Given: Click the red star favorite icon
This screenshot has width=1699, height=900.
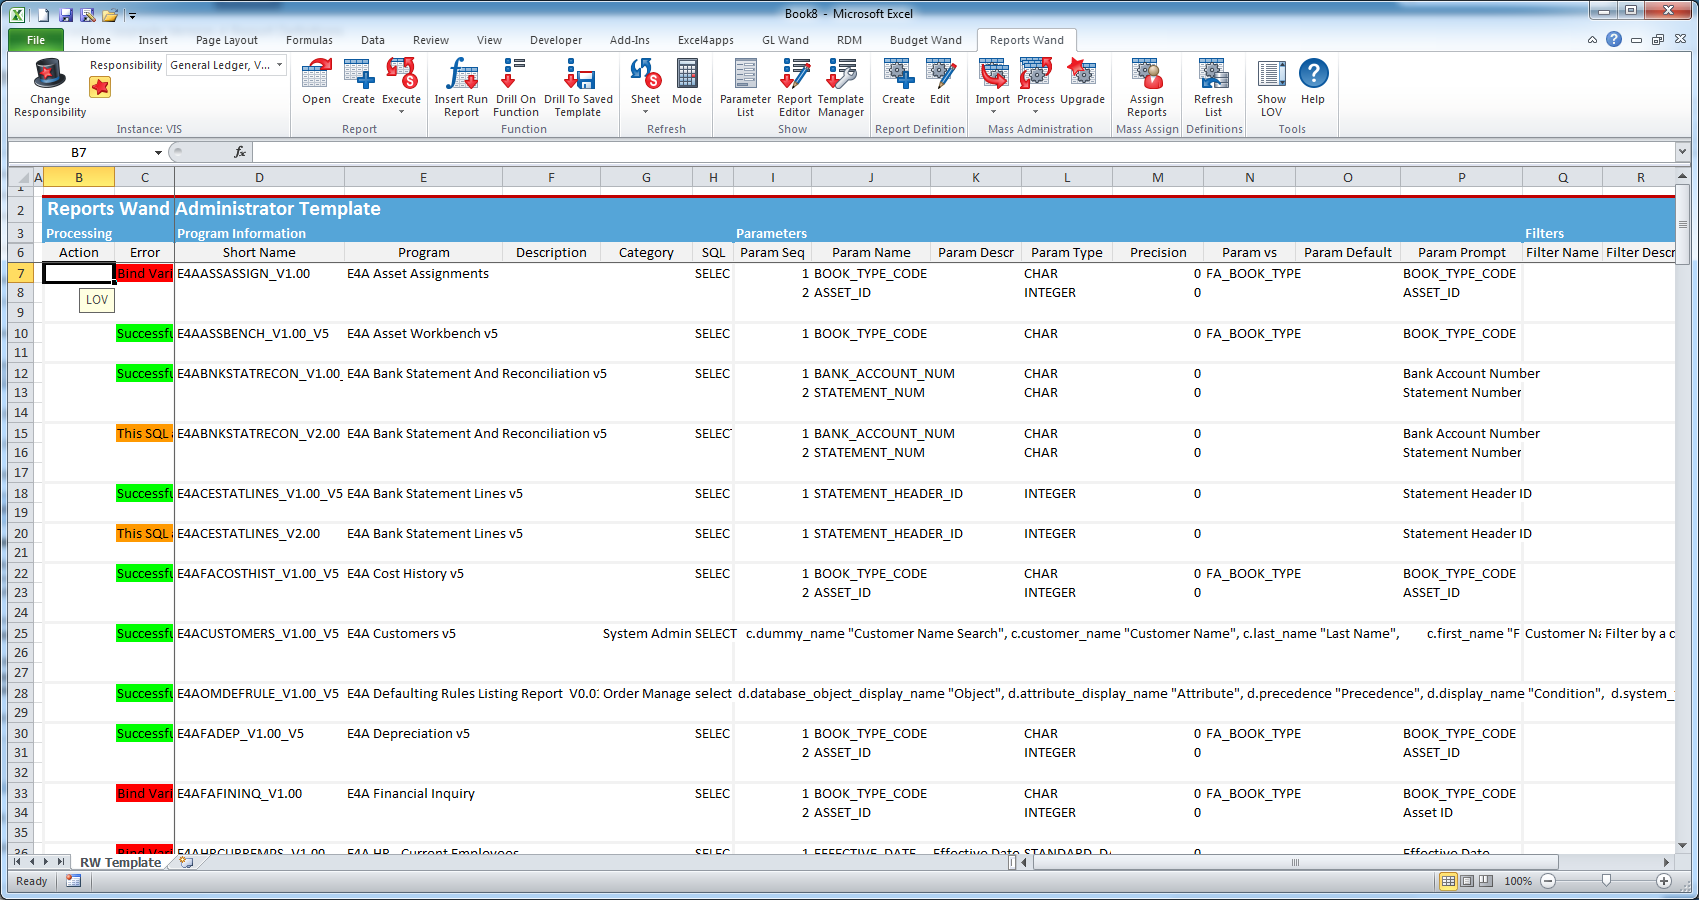Looking at the screenshot, I should [x=100, y=87].
